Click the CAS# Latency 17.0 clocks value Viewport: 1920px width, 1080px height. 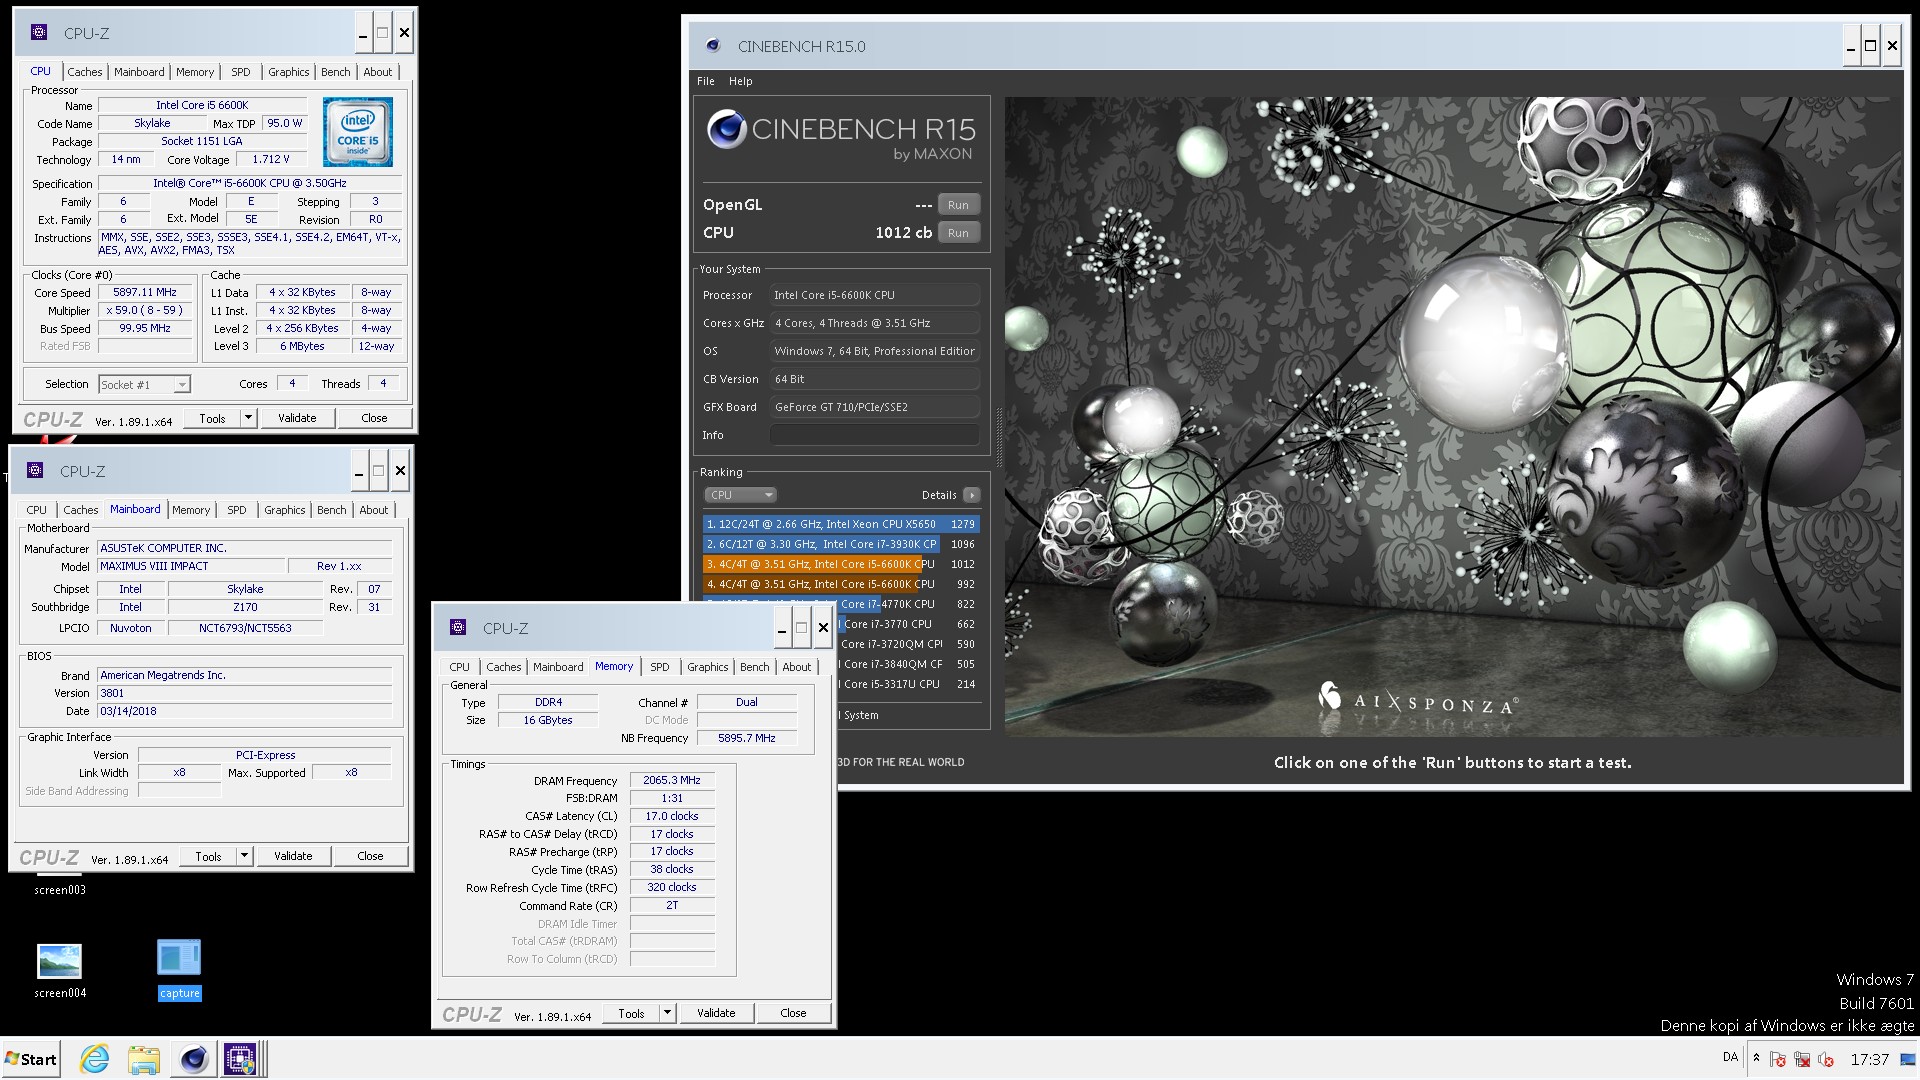pos(672,816)
